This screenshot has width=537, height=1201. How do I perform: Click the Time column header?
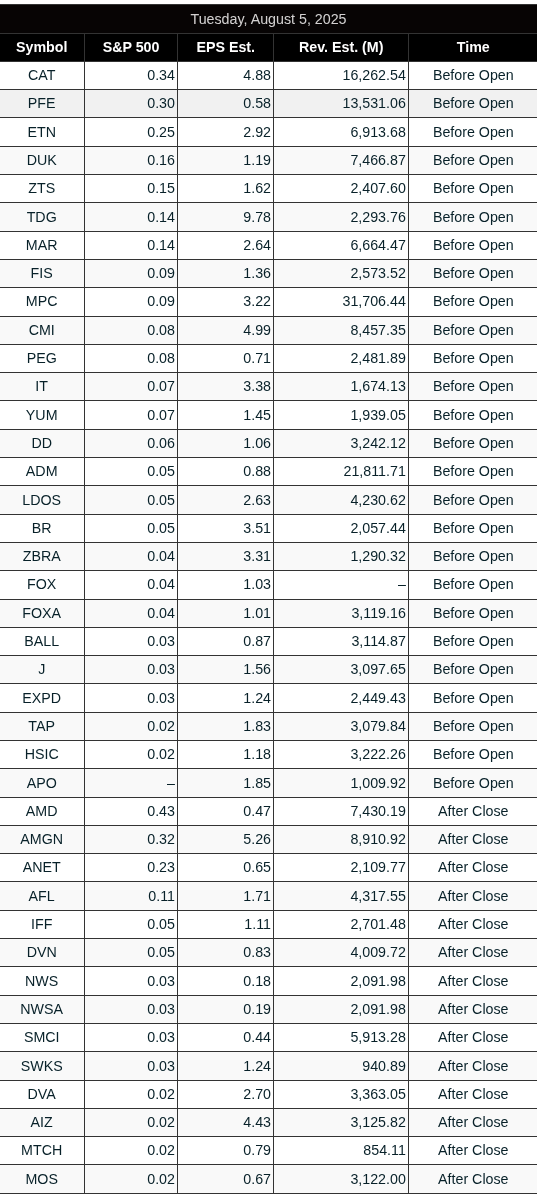473,47
